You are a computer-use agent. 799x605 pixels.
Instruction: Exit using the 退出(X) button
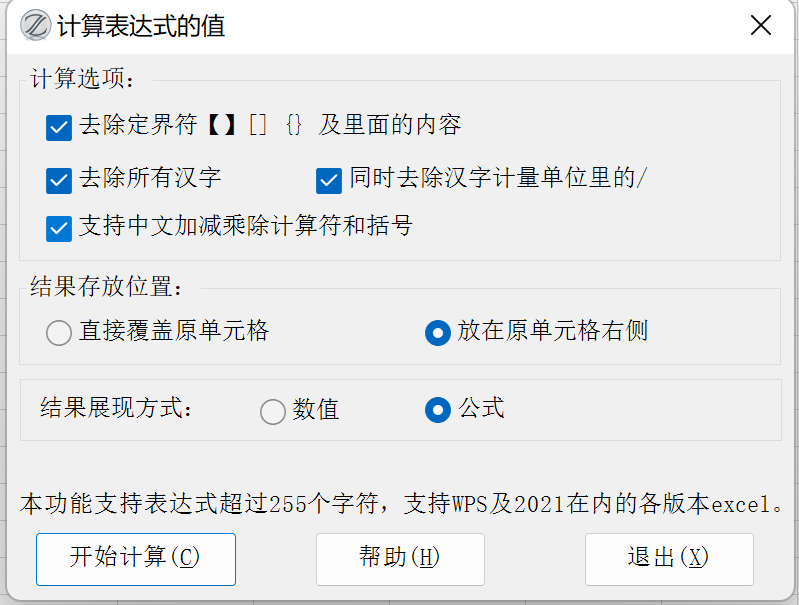pos(668,558)
